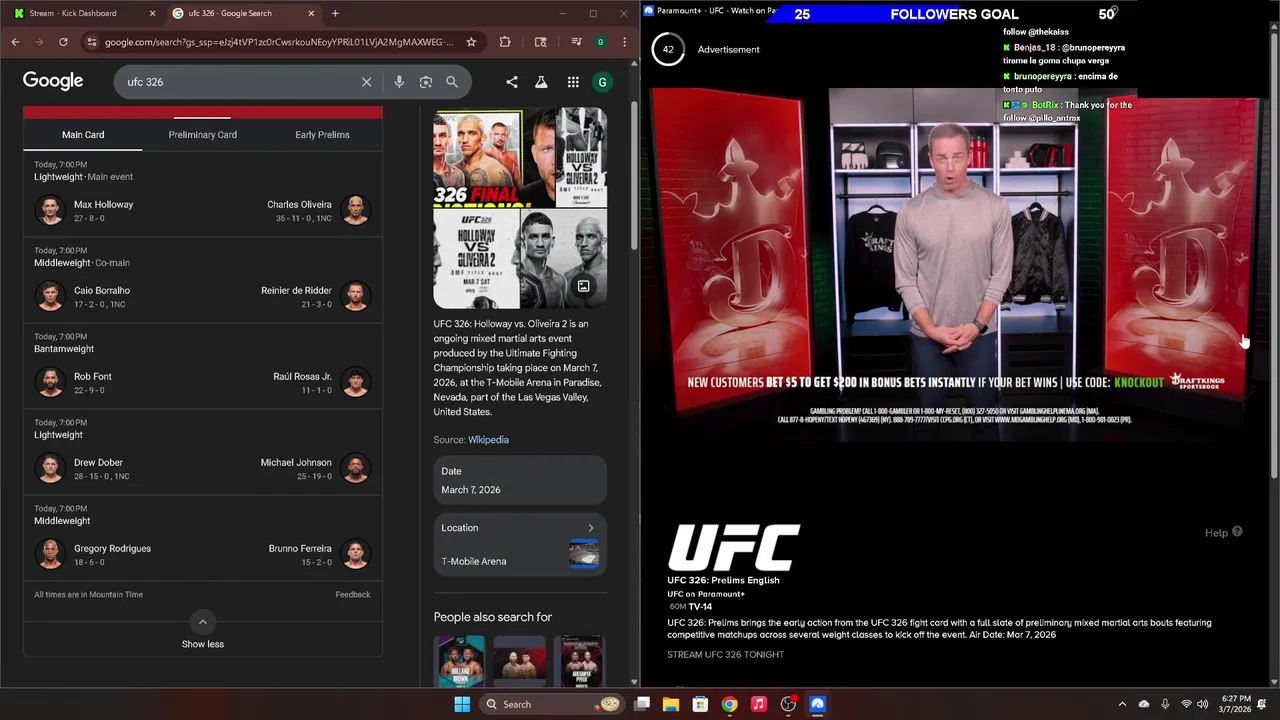1280x720 pixels.
Task: Open the Google account avatar on page
Action: click(602, 82)
